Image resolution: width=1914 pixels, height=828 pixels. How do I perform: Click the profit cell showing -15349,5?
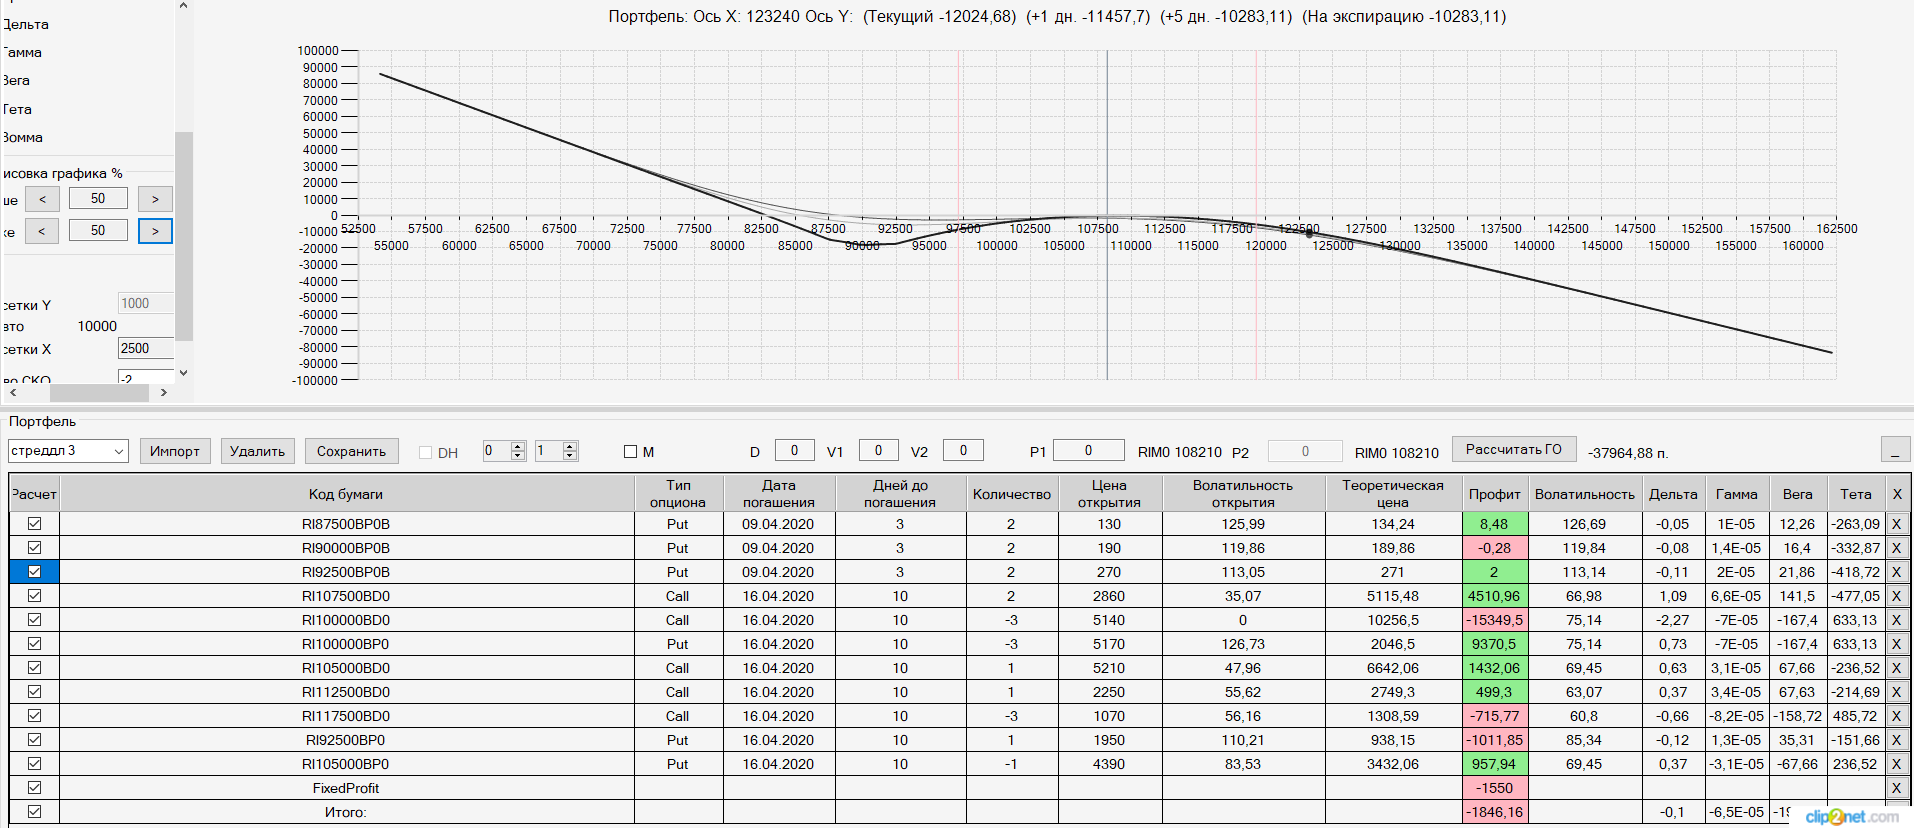pyautogui.click(x=1495, y=620)
